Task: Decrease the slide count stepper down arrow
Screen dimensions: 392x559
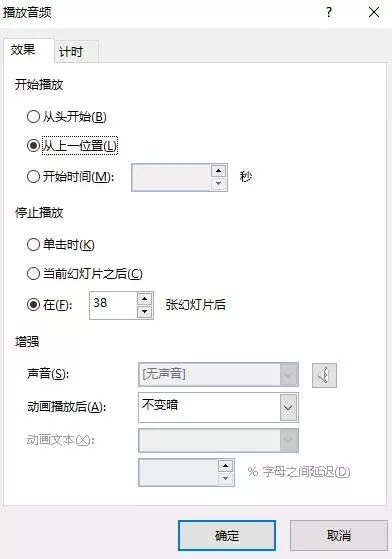Action: pos(144,312)
